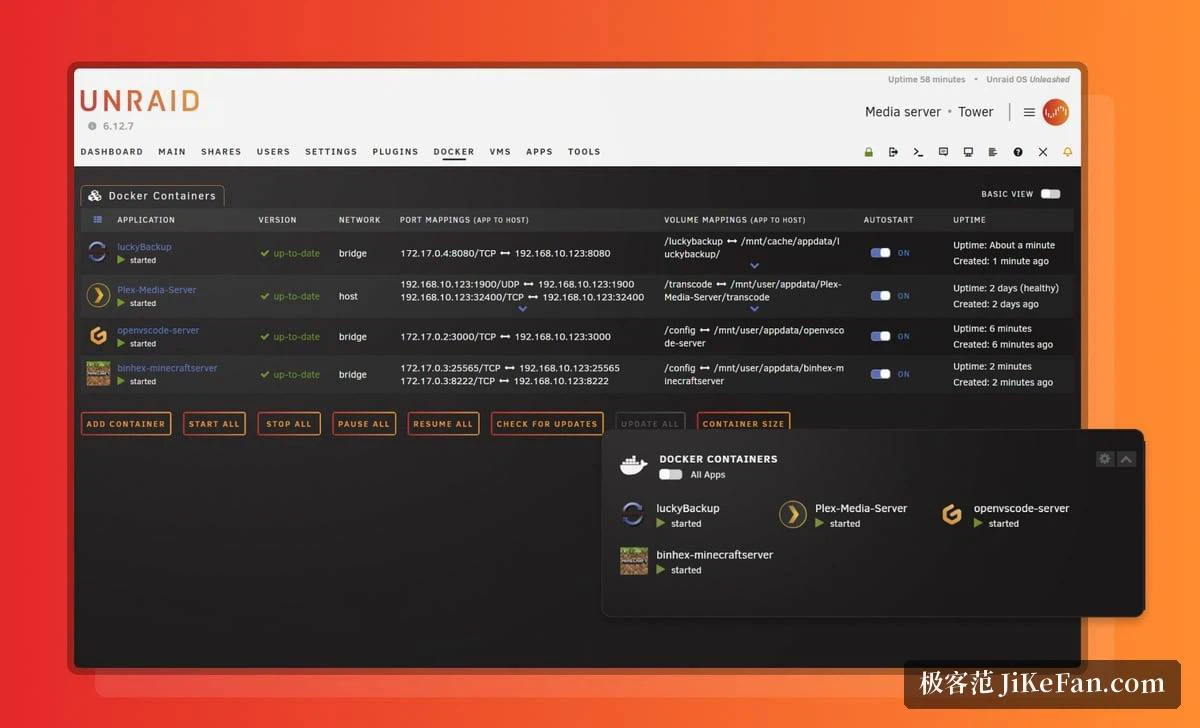Go to the Dashboard menu

click(x=112, y=152)
